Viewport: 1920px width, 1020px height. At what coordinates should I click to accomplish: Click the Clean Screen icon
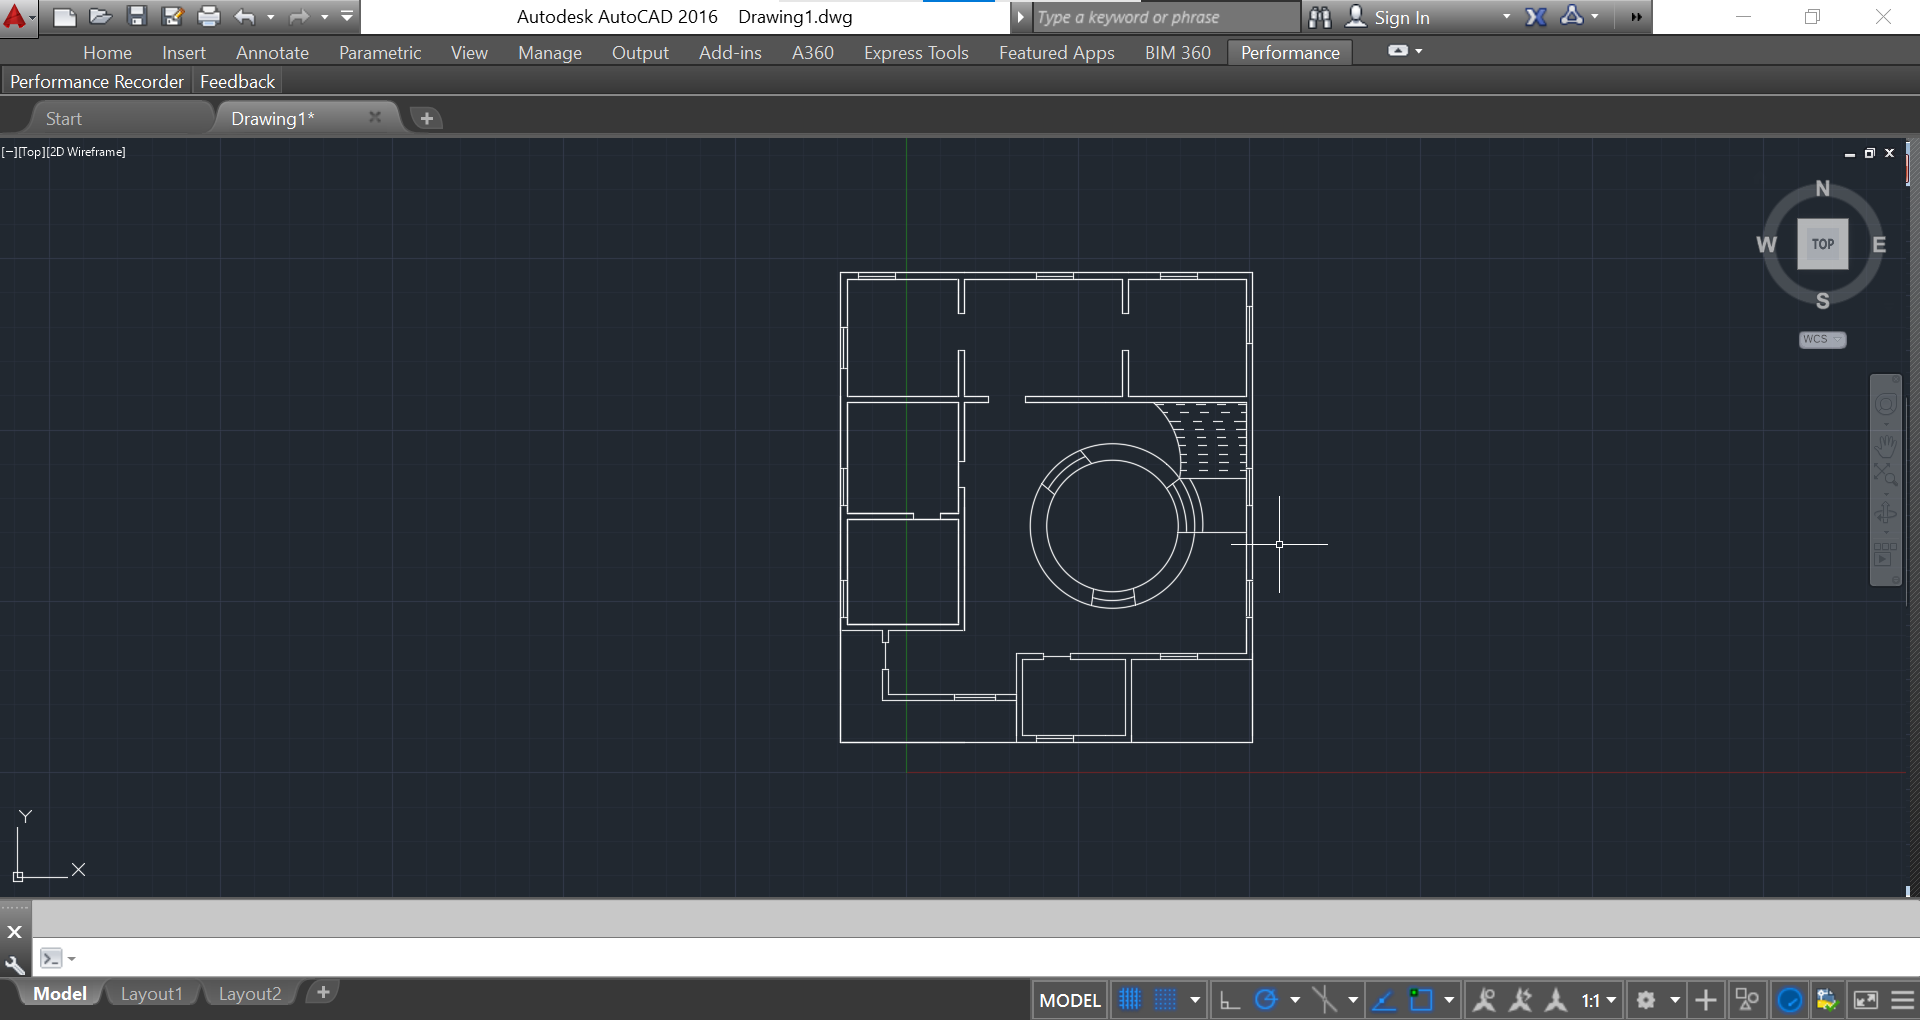point(1866,999)
